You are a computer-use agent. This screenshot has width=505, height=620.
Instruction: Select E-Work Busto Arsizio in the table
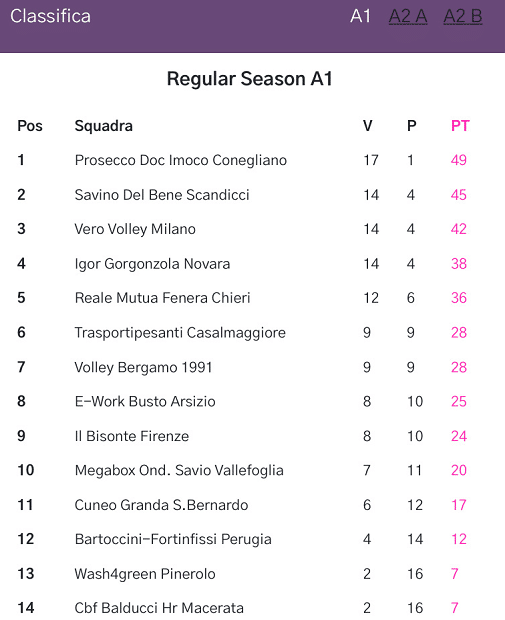click(145, 402)
